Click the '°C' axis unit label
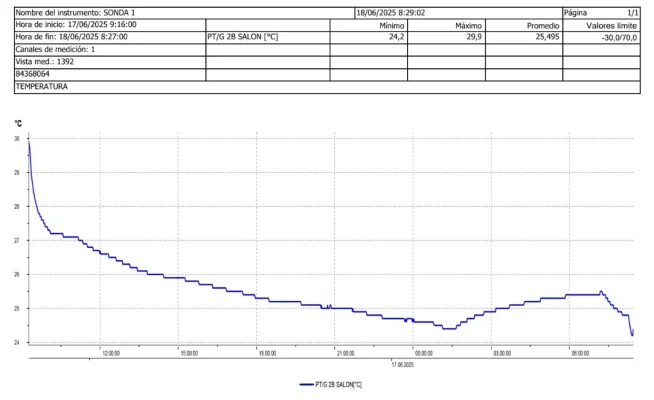The width and height of the screenshot is (654, 400). pos(18,123)
